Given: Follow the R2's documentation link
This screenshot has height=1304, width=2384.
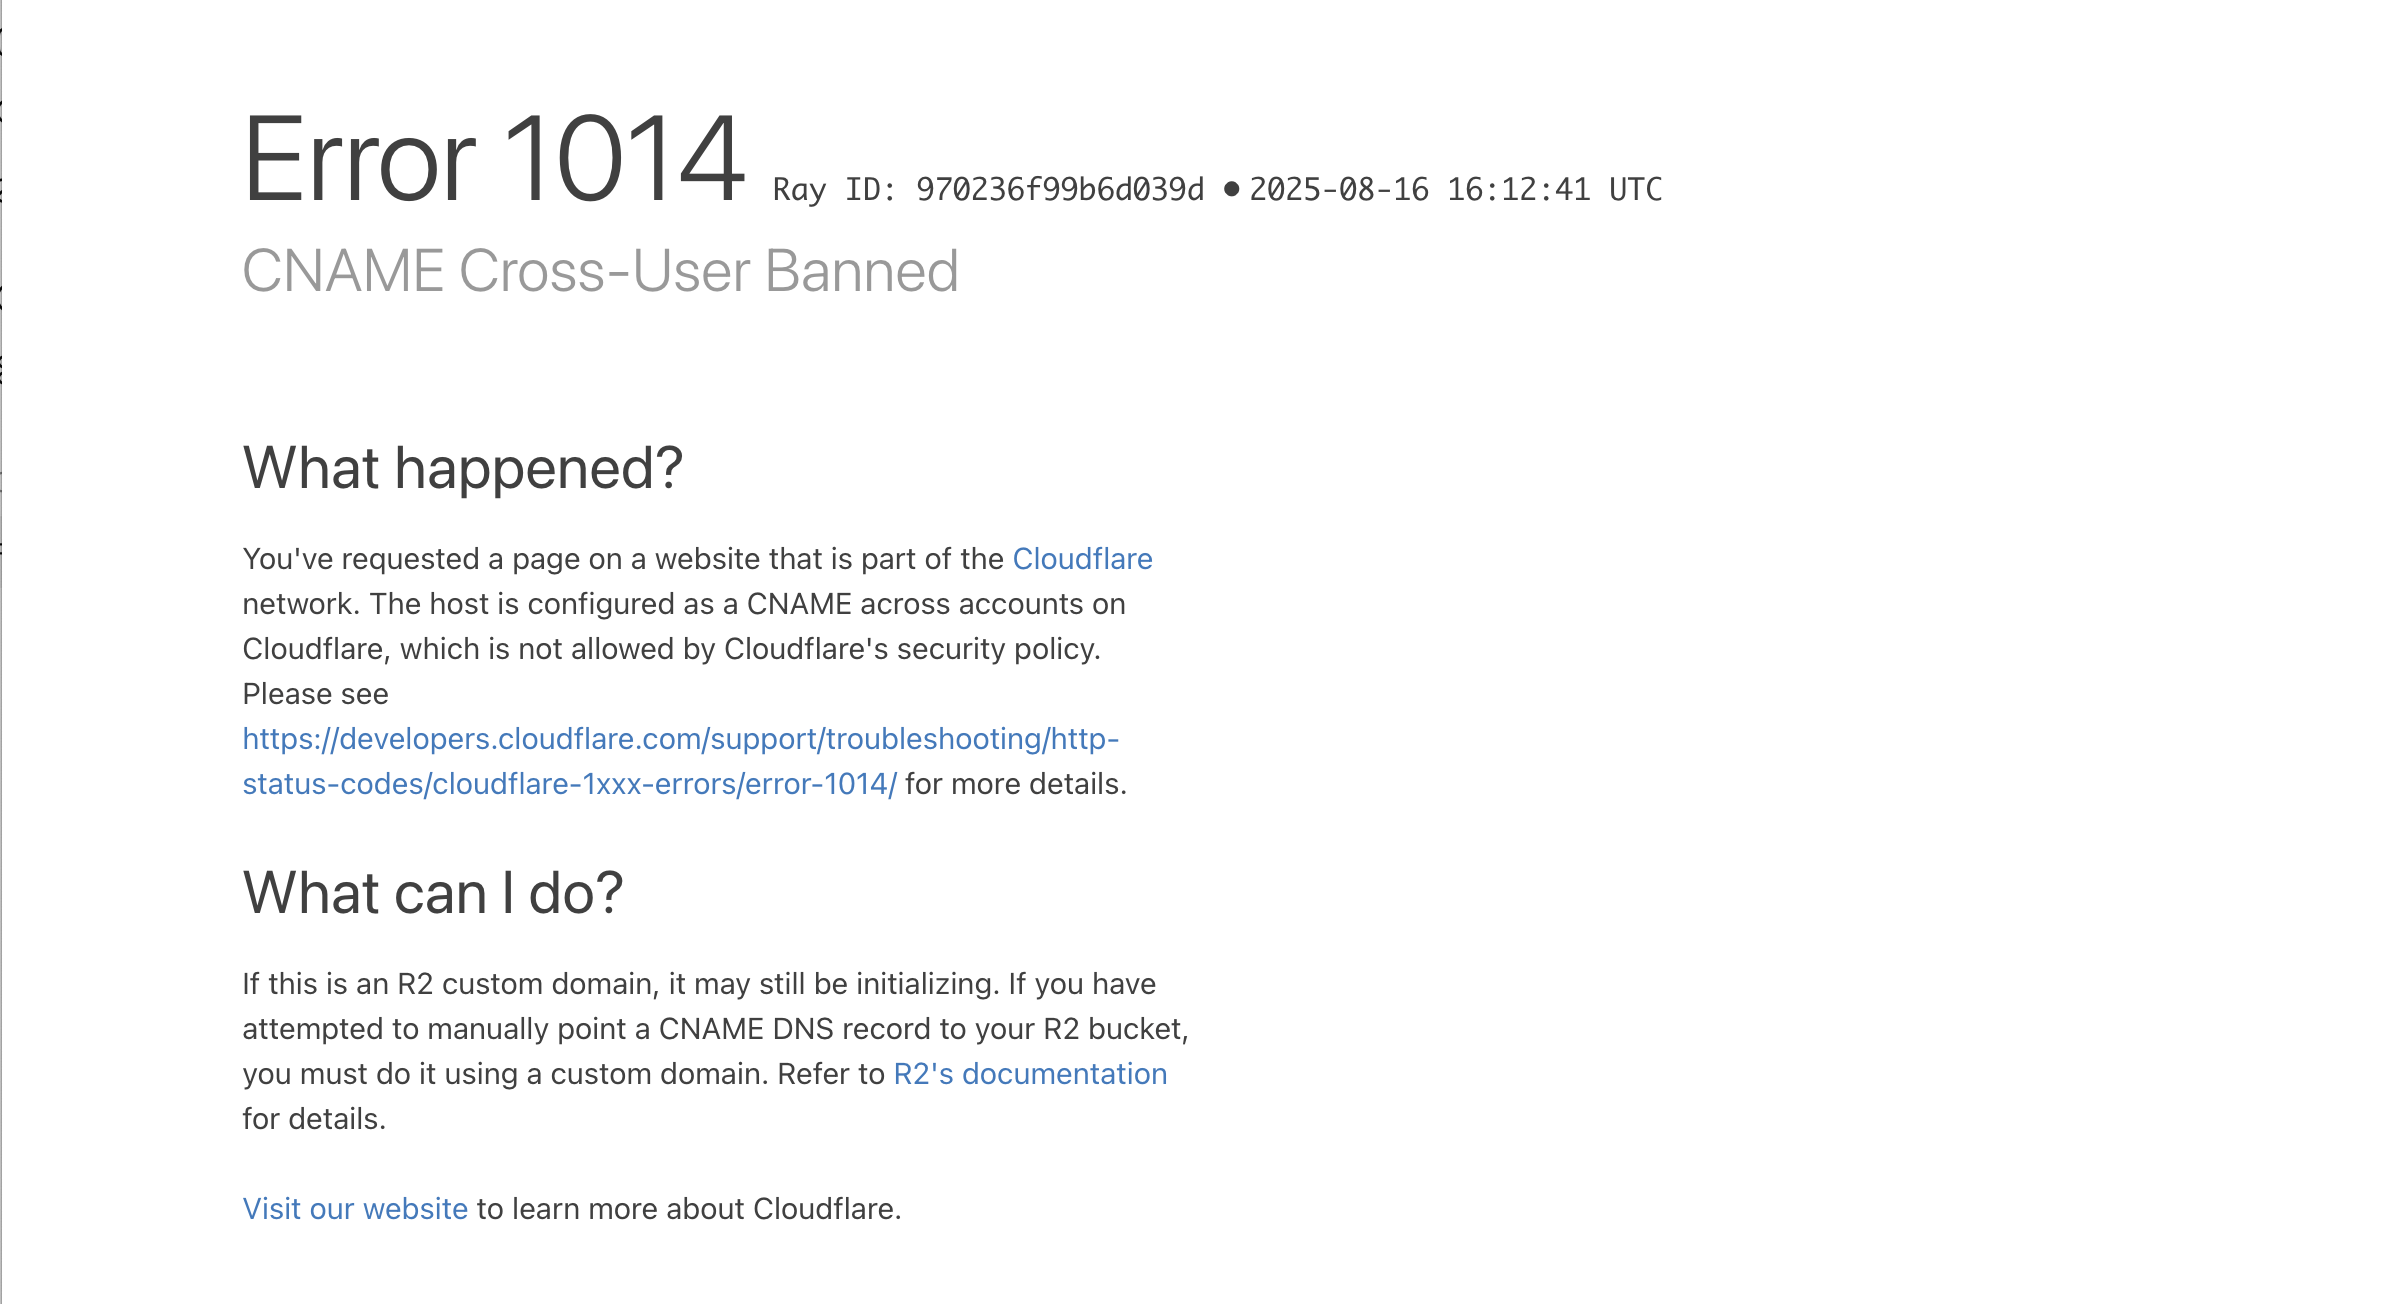Looking at the screenshot, I should (1030, 1074).
